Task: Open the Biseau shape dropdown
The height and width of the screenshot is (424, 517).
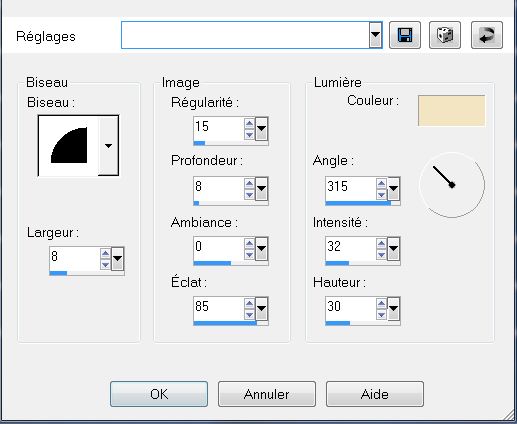Action: (108, 146)
